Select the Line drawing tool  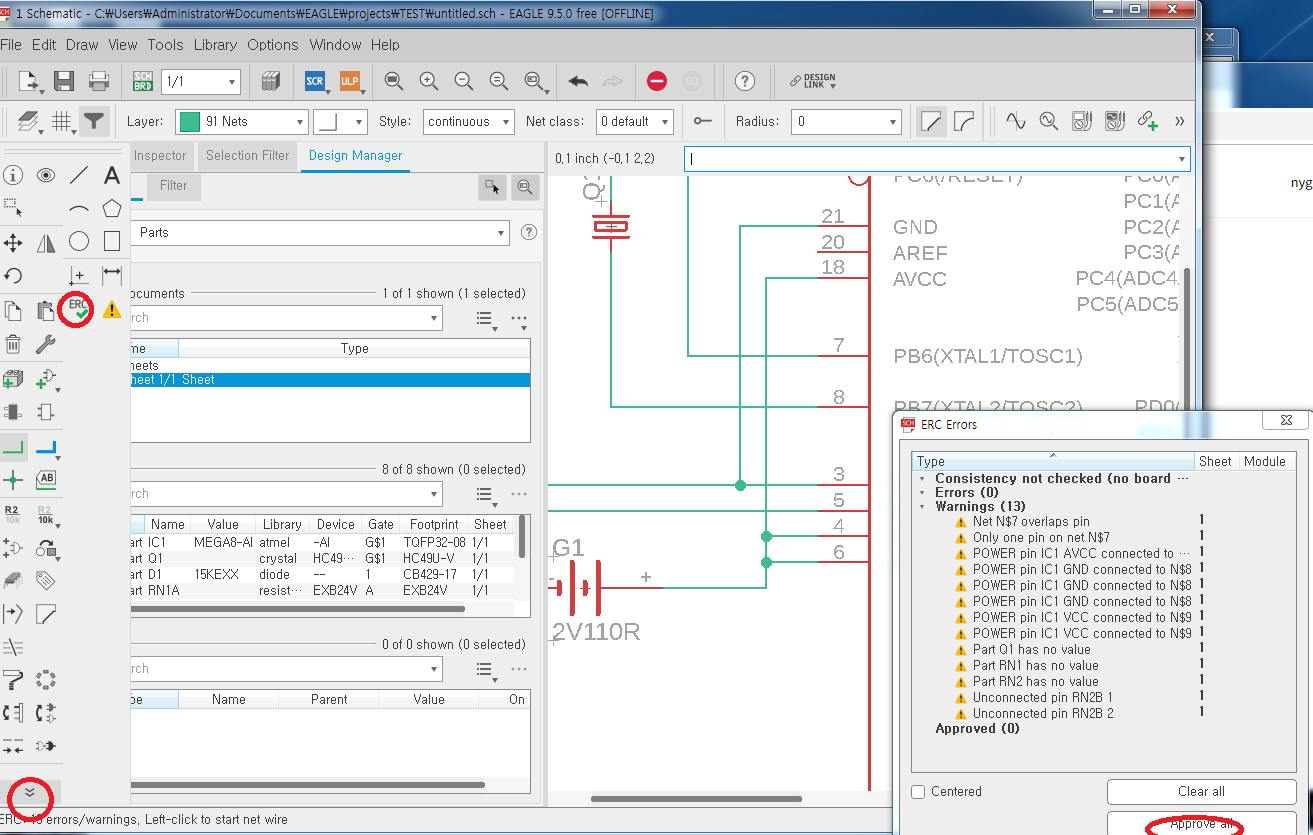point(79,176)
